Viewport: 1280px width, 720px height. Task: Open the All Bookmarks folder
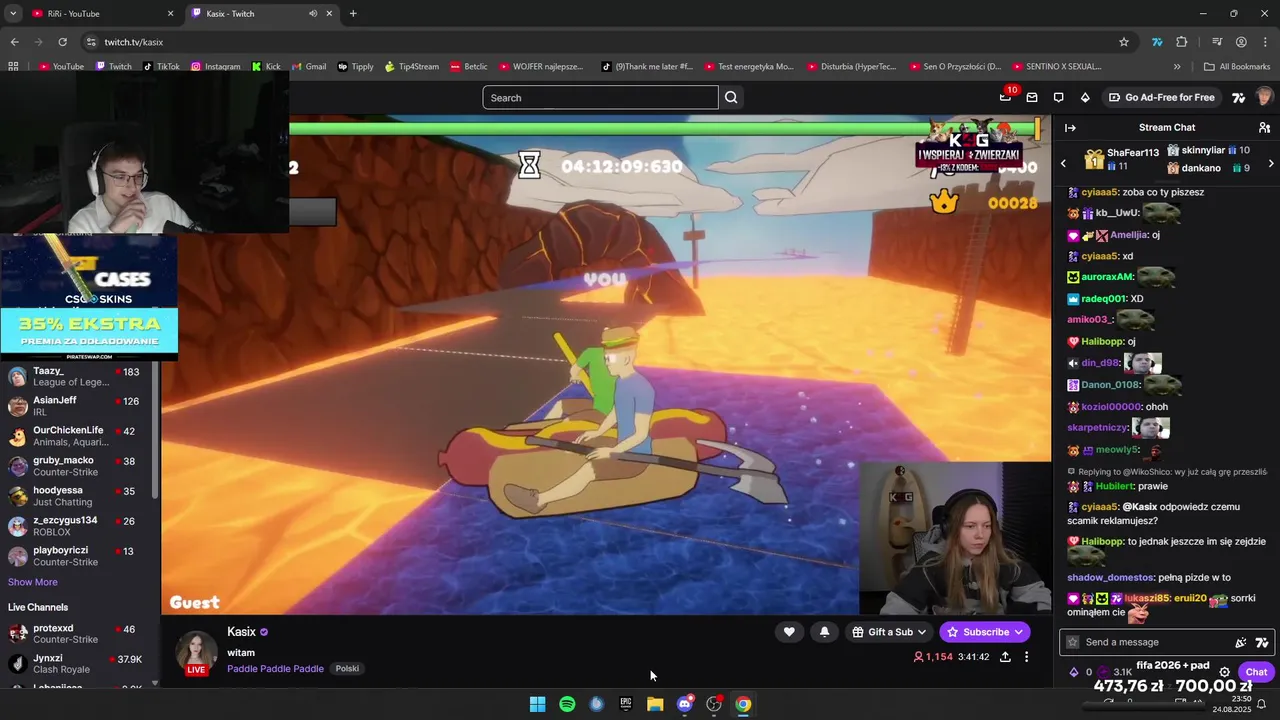(1237, 67)
